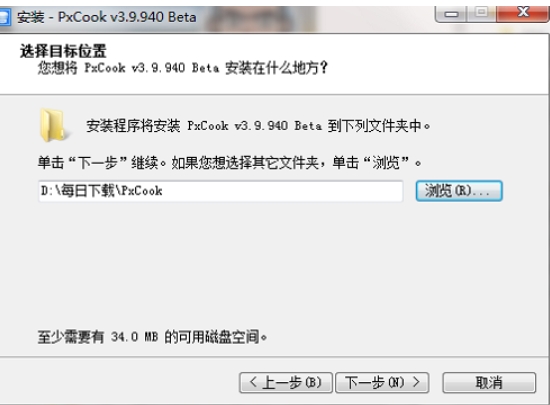Click the 安装 - PxCook v3.9.940 Beta title text

coord(107,17)
